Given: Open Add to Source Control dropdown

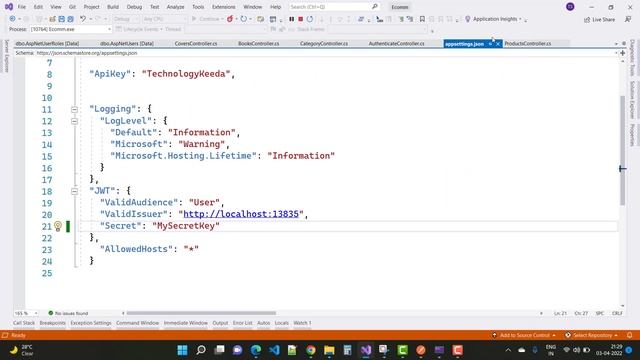Looking at the screenshot, I should pyautogui.click(x=524, y=335).
